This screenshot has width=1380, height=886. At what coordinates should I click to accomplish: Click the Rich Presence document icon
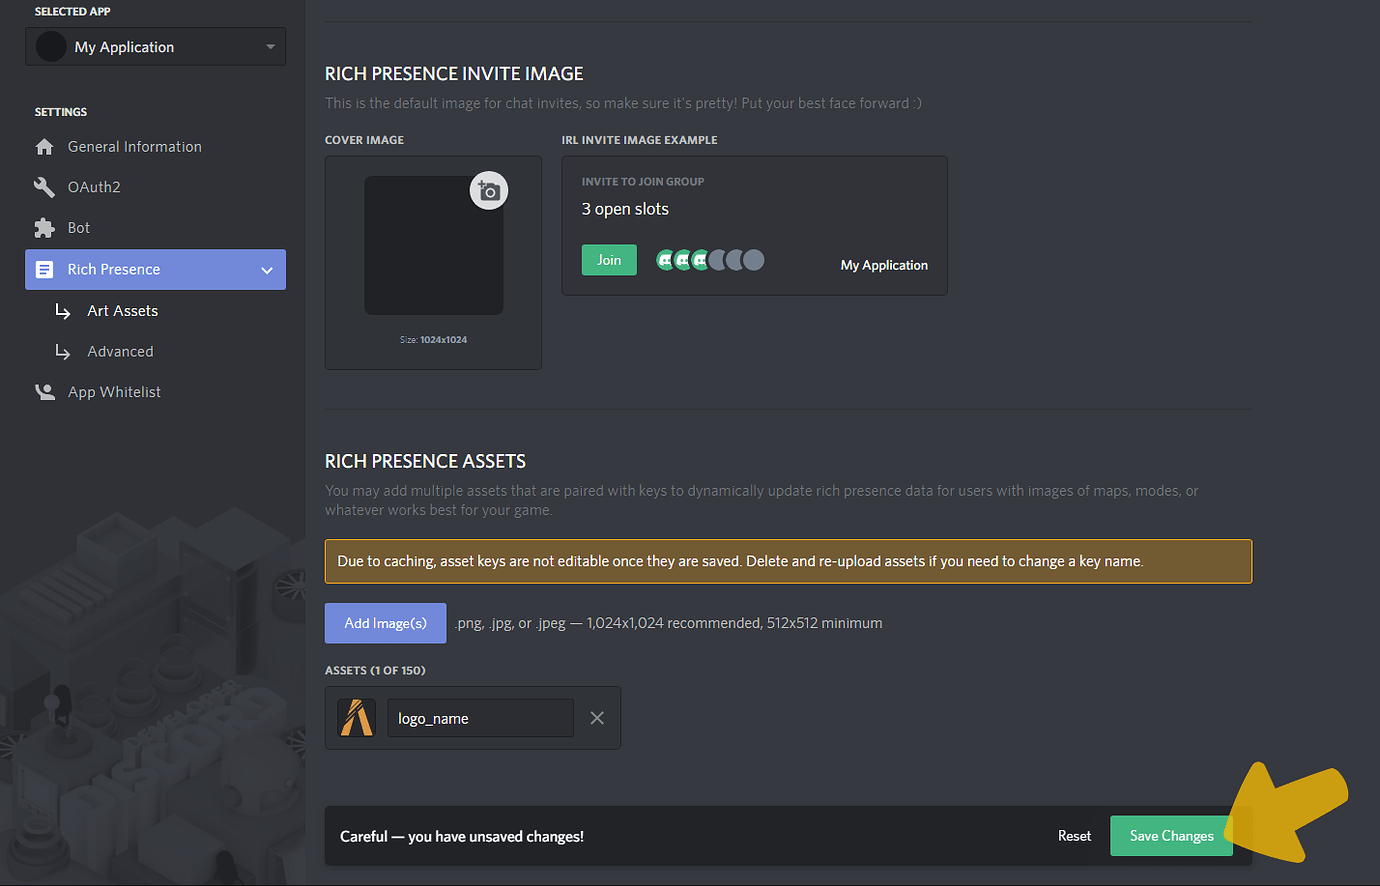click(44, 269)
